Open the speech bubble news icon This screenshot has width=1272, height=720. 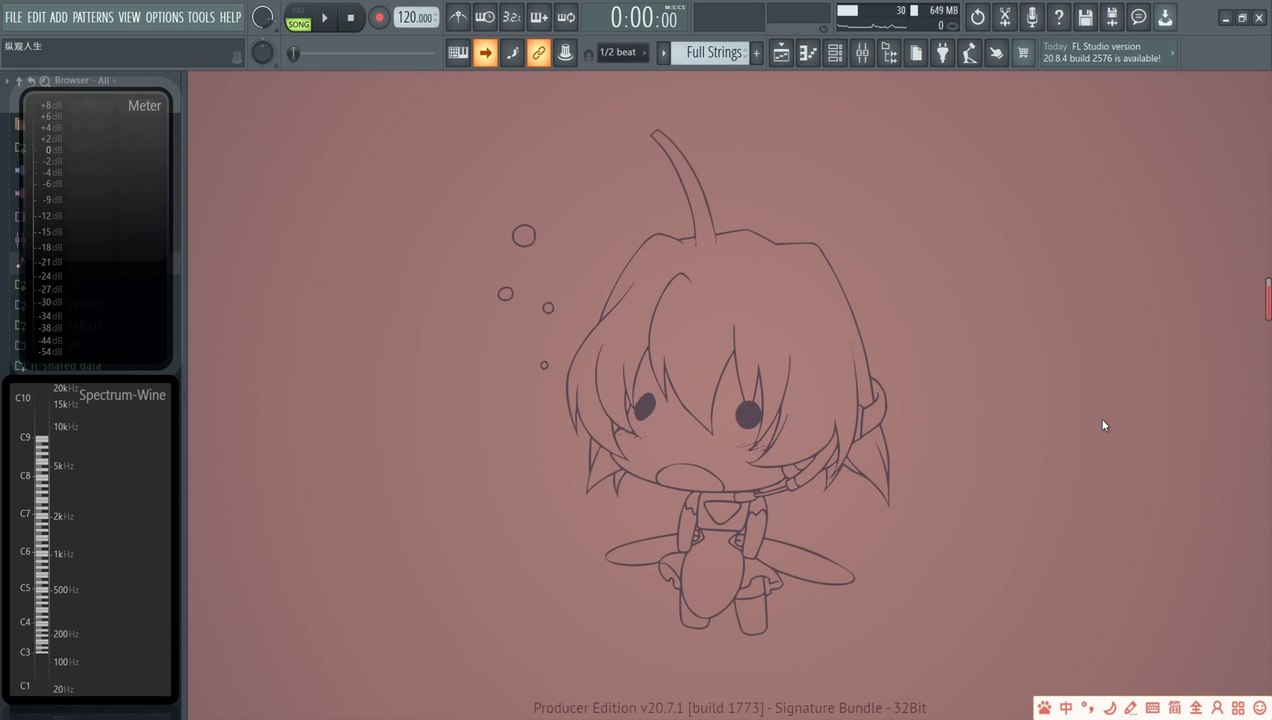pos(1139,17)
